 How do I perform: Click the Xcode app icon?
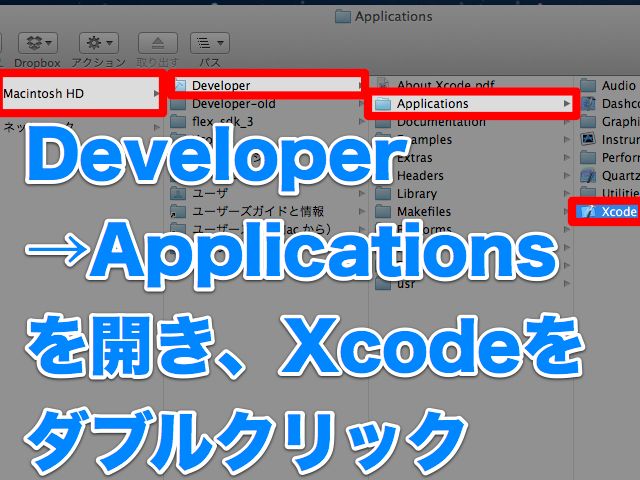[588, 211]
